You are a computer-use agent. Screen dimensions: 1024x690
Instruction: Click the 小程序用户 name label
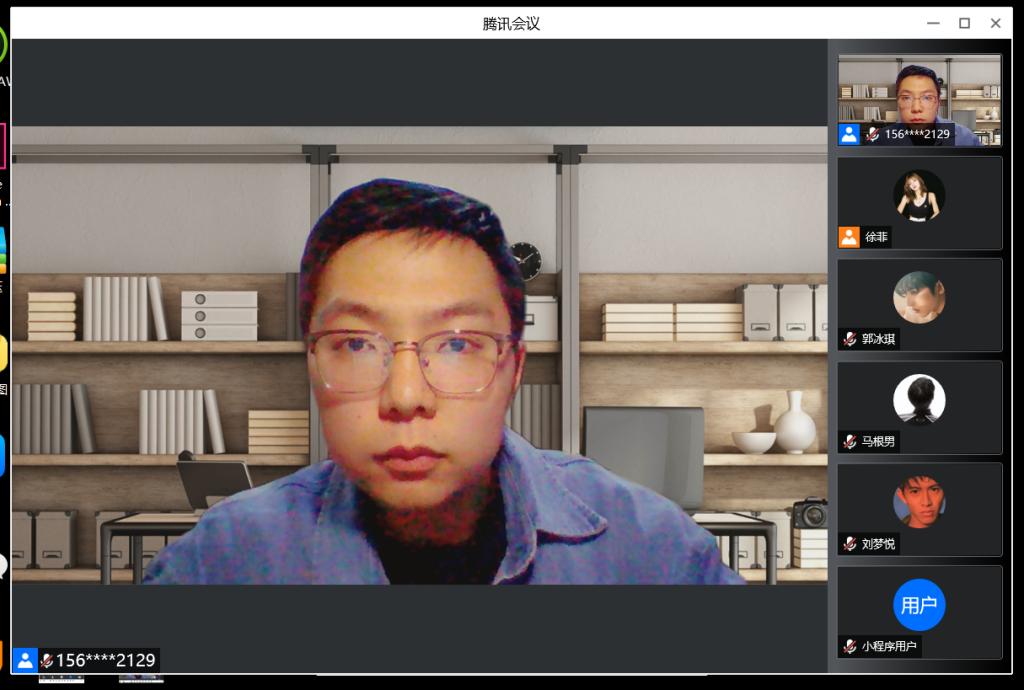(x=889, y=646)
